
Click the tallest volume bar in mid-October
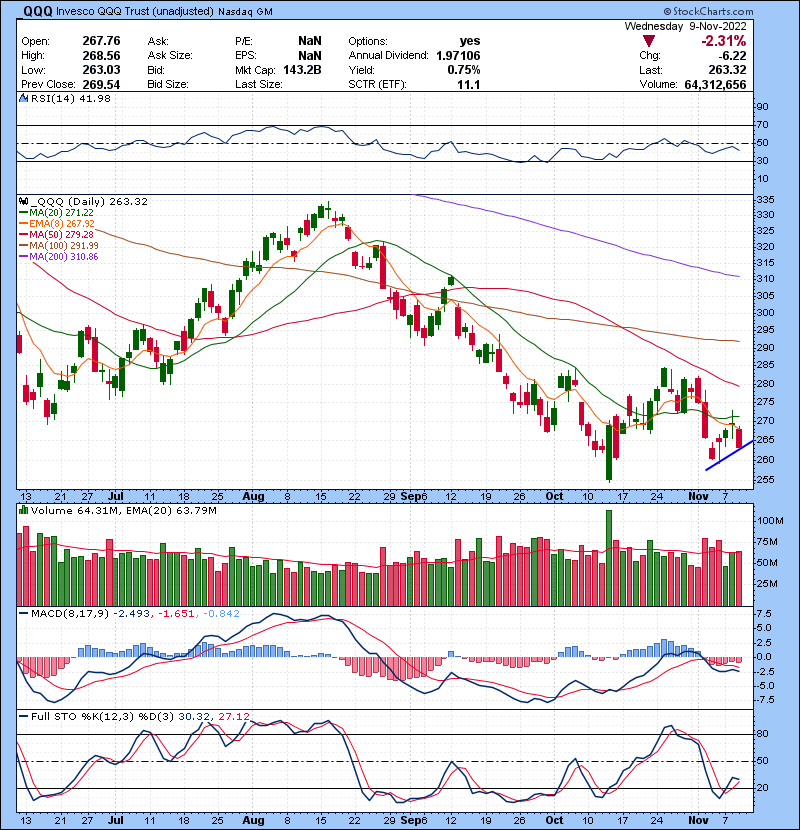609,558
